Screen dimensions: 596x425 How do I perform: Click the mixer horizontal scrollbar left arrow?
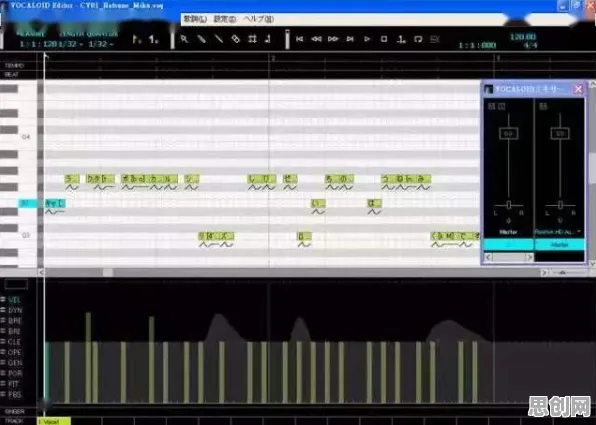tap(488, 257)
